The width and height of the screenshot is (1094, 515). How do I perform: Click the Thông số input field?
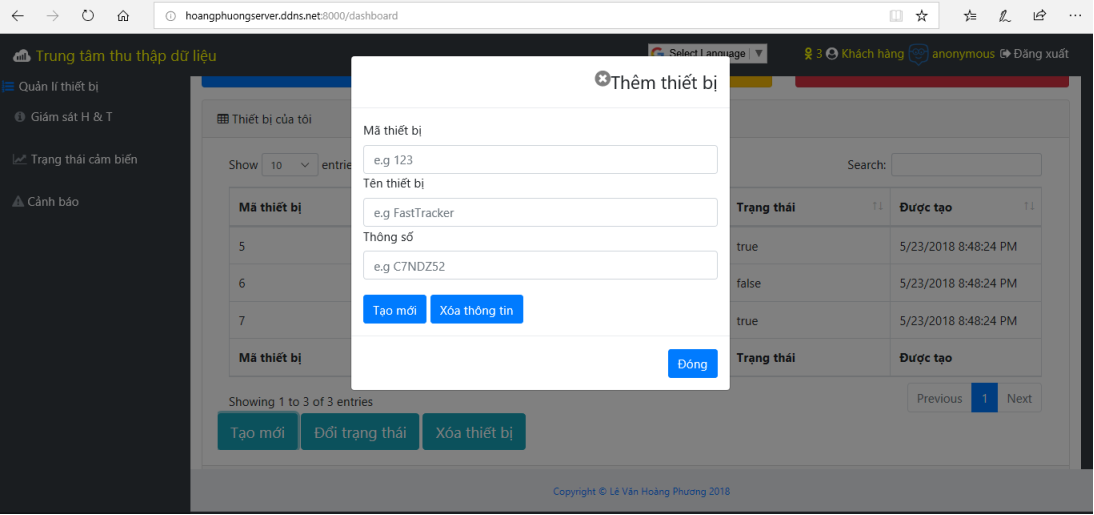(x=540, y=265)
